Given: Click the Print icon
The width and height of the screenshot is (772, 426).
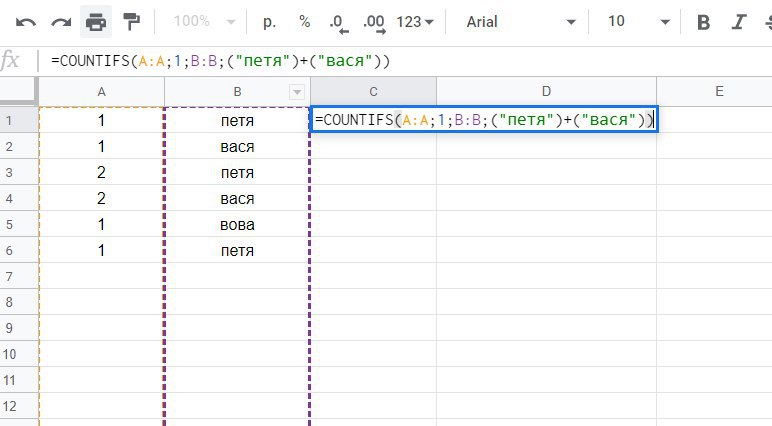Looking at the screenshot, I should 96,22.
